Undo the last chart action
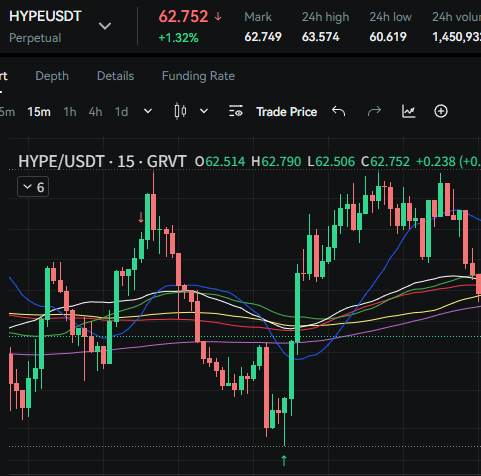Screen dimensions: 481x476 tap(339, 111)
